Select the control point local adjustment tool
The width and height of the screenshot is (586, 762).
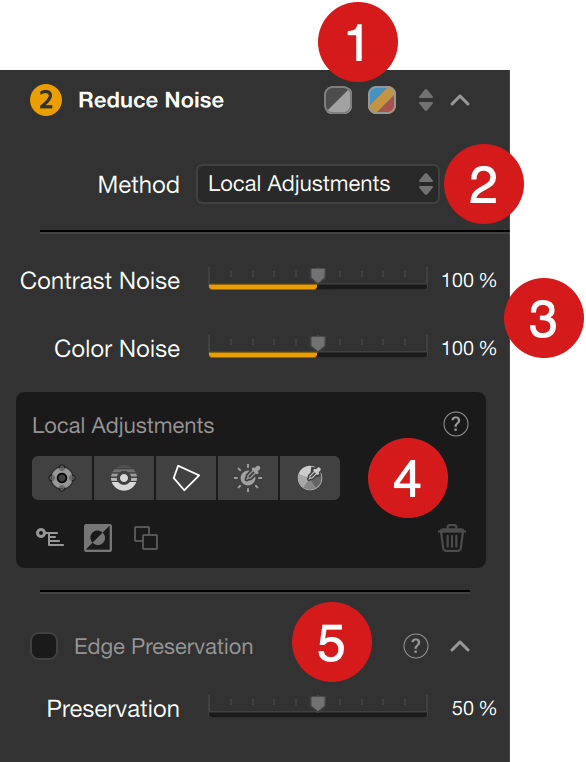[62, 478]
